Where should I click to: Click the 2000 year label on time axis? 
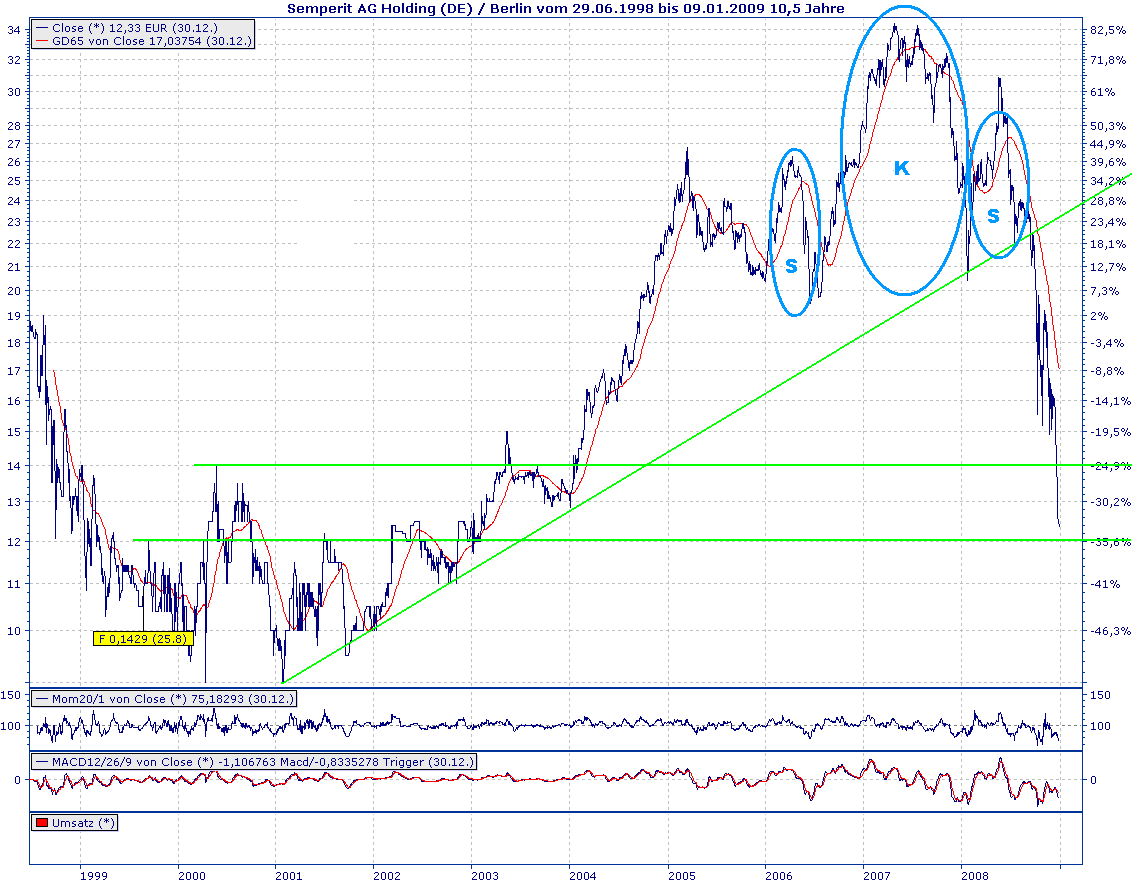click(x=191, y=876)
